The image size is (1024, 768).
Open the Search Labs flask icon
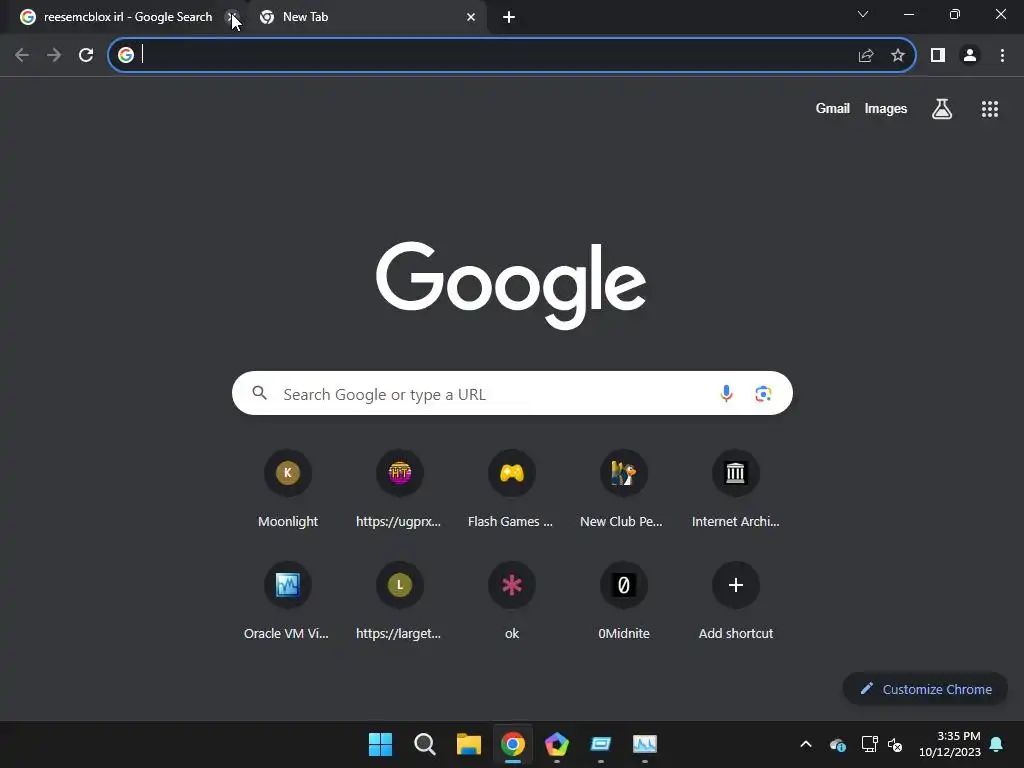point(942,109)
